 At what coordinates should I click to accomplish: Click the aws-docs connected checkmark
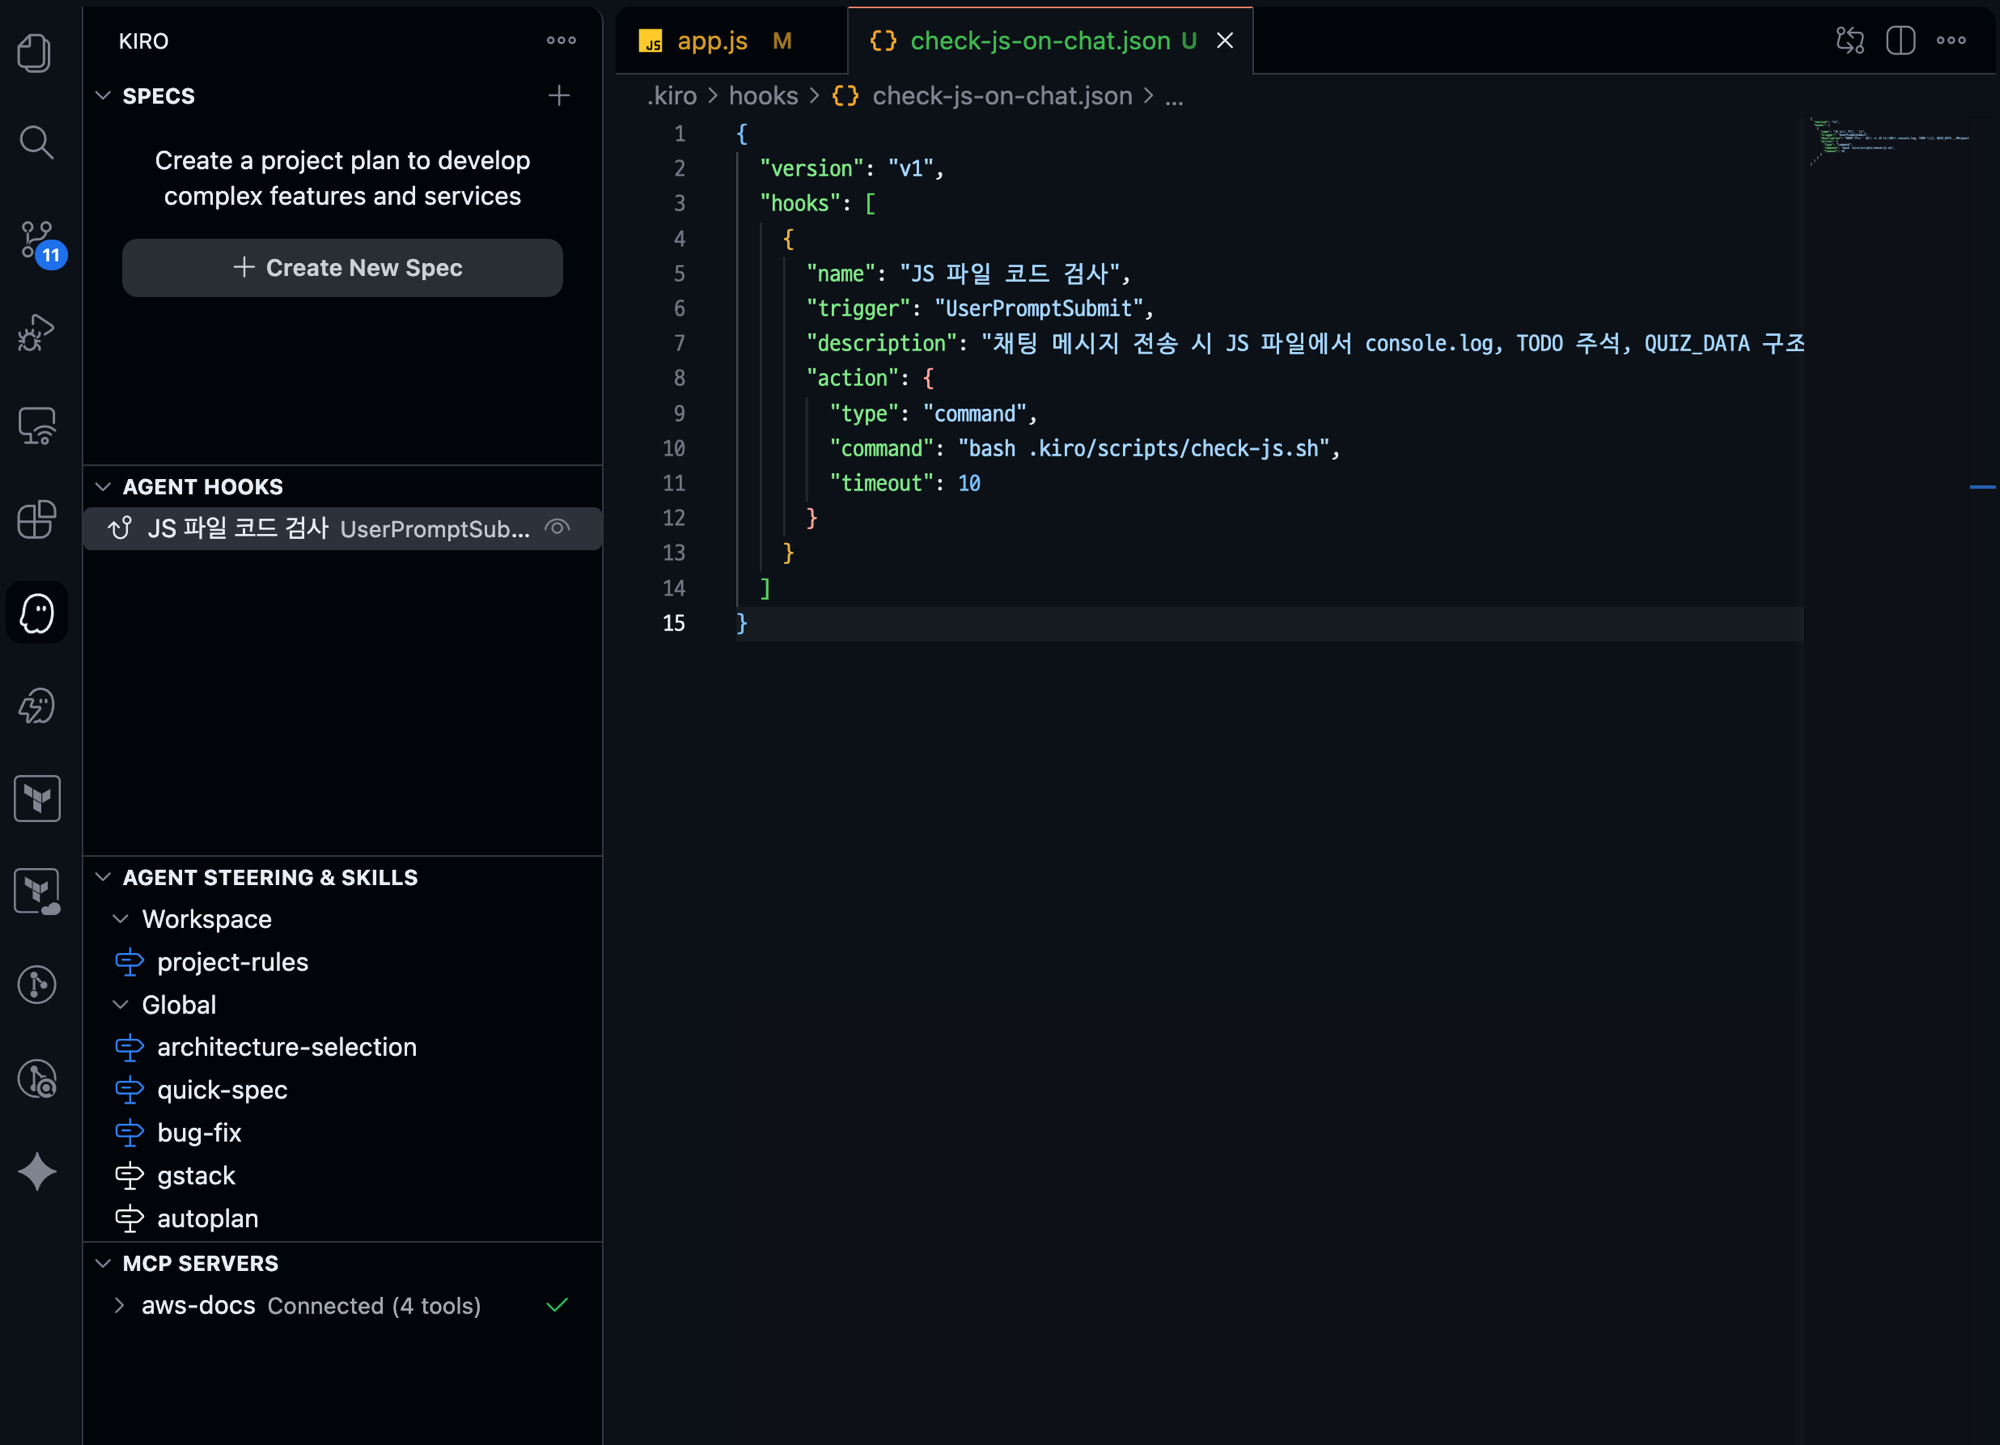pyautogui.click(x=558, y=1304)
